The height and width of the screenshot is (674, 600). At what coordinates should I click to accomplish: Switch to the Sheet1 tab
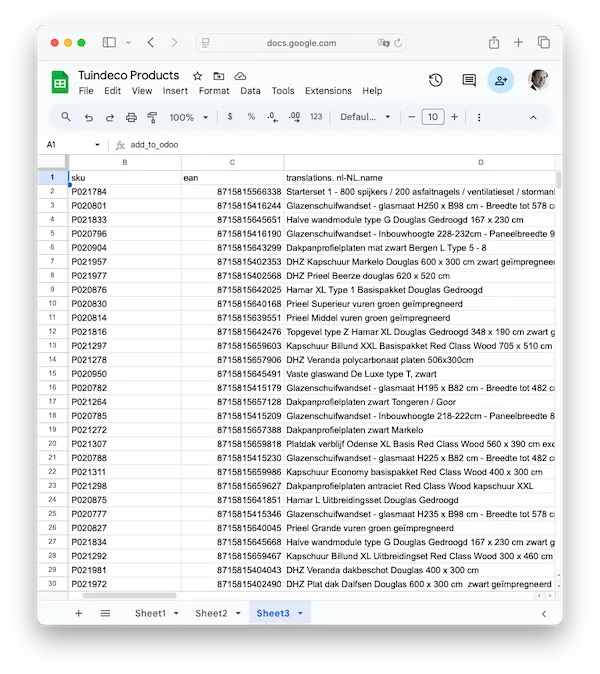(150, 613)
